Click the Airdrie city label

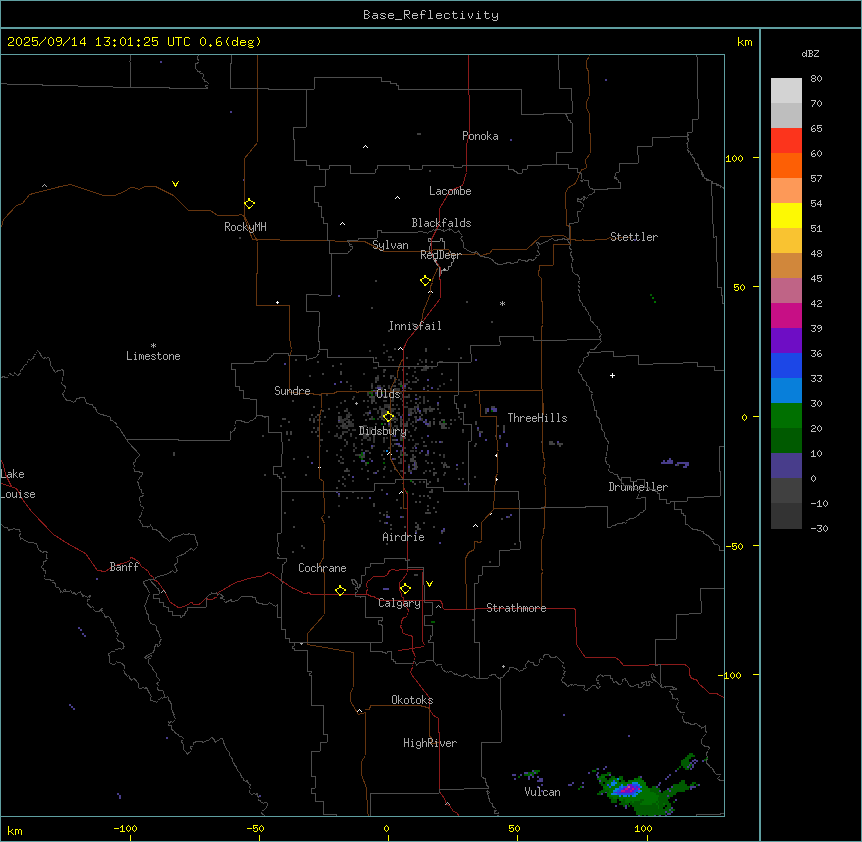404,537
